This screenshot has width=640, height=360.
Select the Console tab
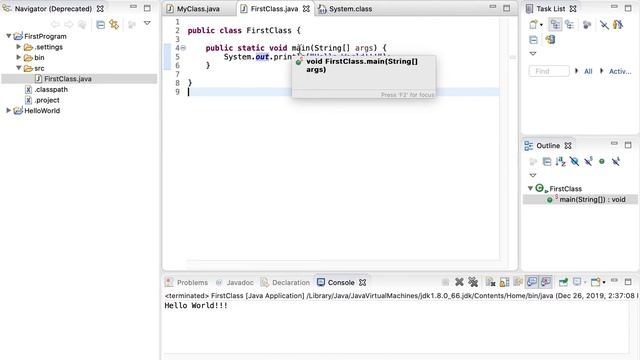(341, 282)
